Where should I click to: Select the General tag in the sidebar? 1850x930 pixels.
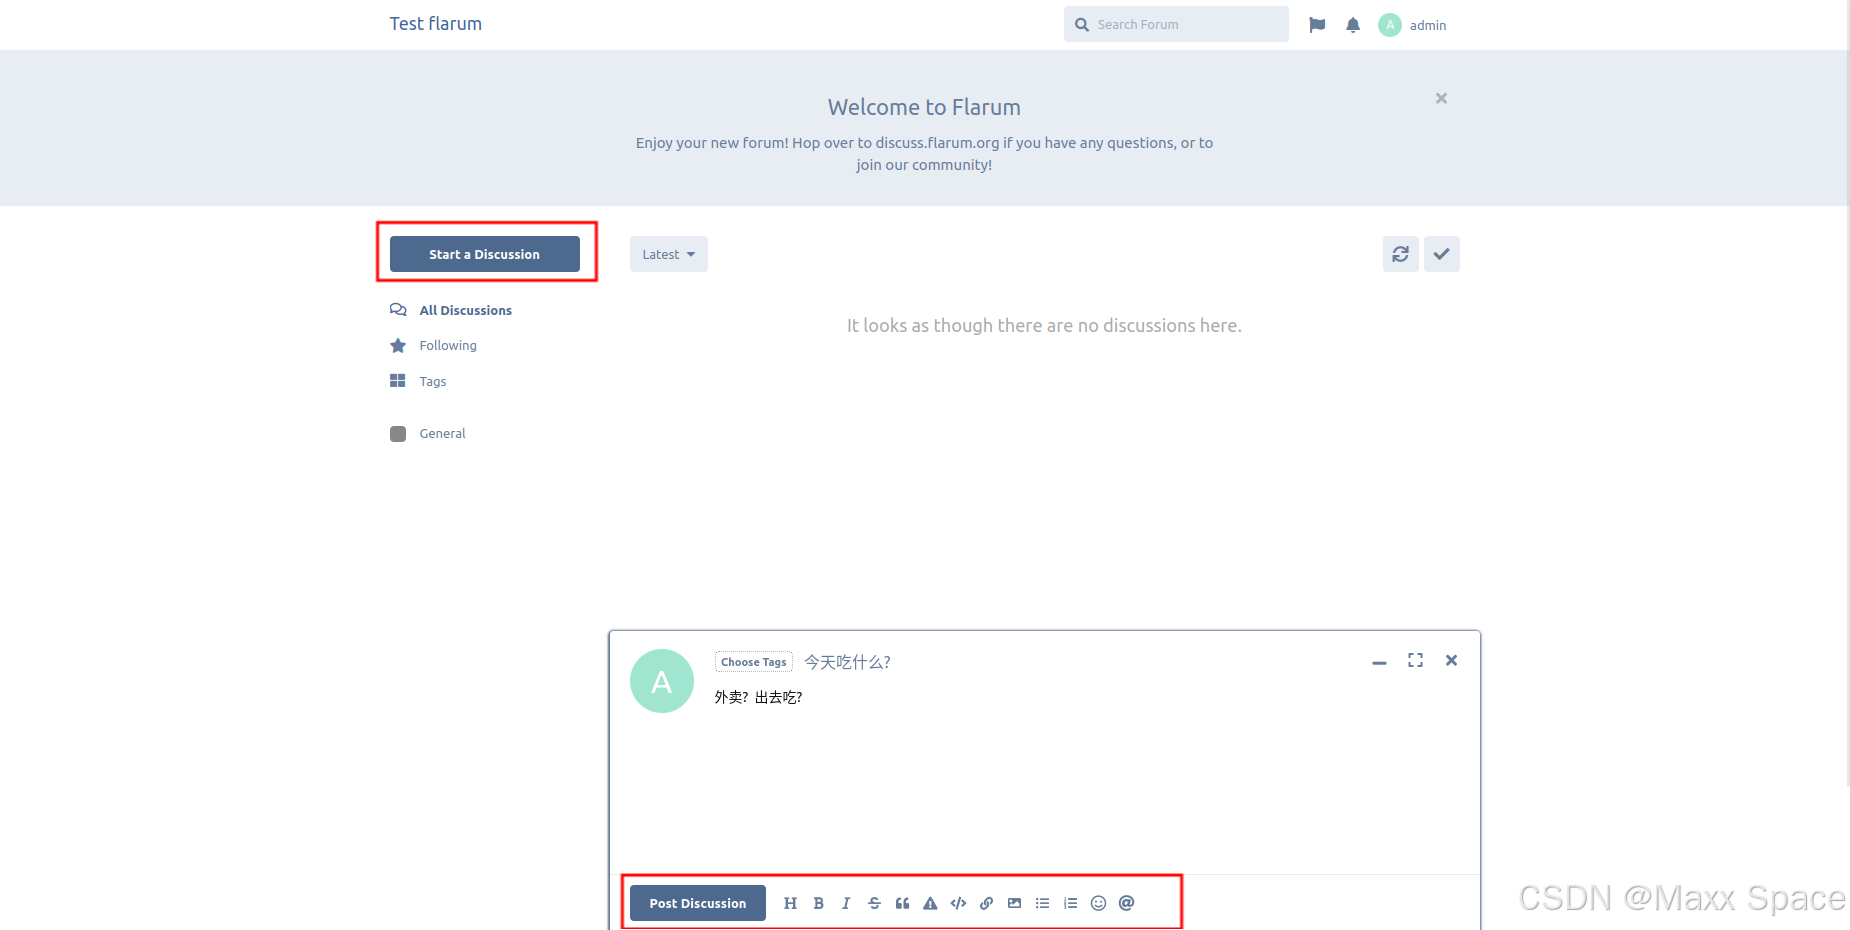point(442,433)
